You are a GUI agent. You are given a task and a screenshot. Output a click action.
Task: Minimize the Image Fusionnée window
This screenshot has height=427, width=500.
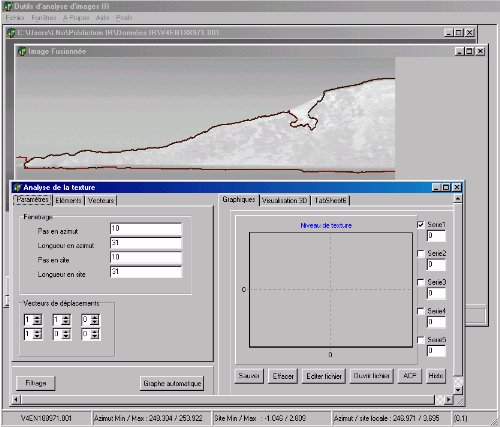[460, 51]
